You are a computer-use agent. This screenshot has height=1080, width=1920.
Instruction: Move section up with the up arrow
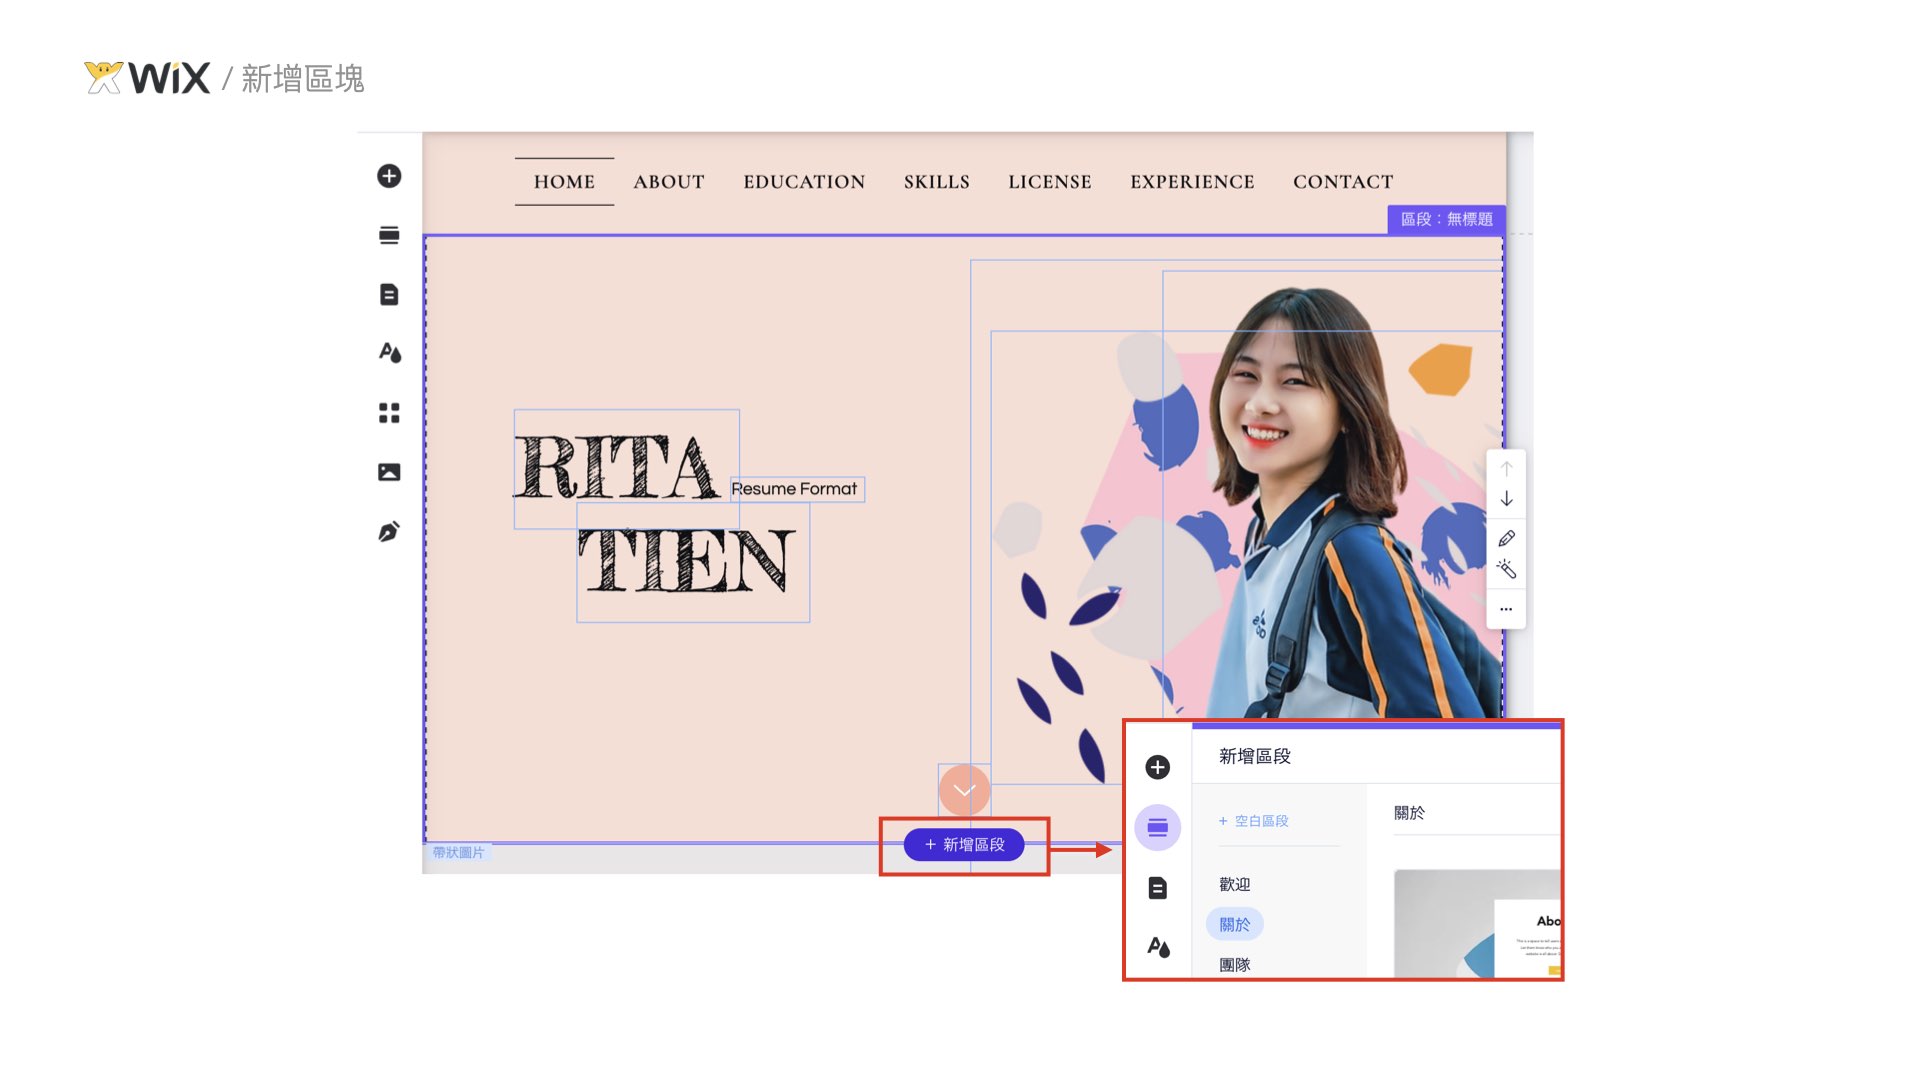pos(1506,468)
